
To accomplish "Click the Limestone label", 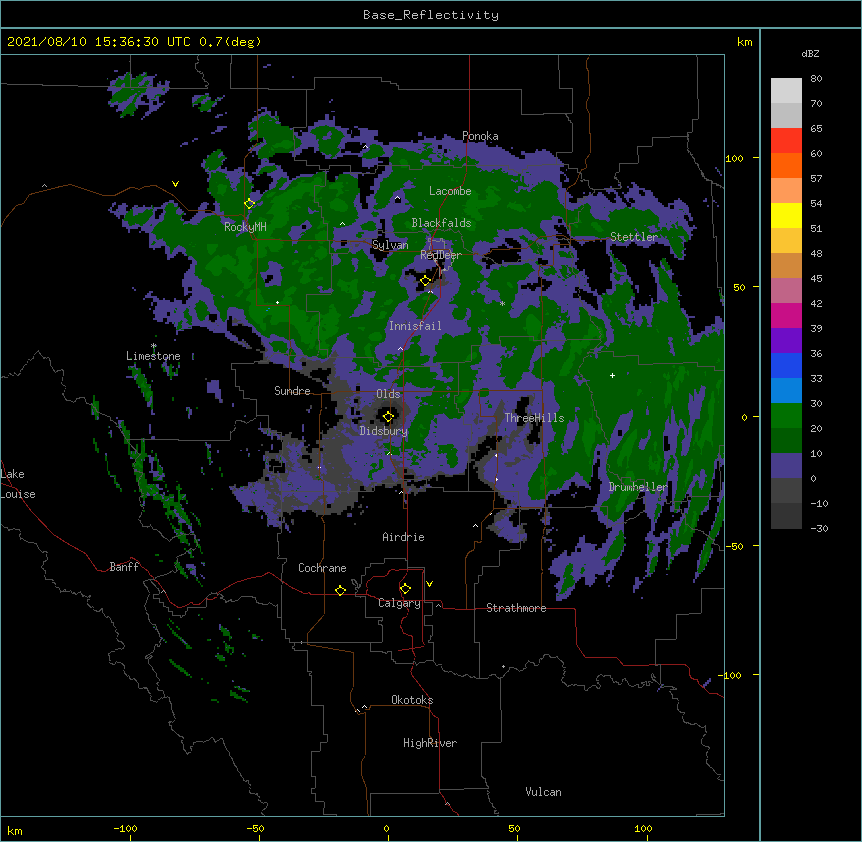I will pos(153,356).
